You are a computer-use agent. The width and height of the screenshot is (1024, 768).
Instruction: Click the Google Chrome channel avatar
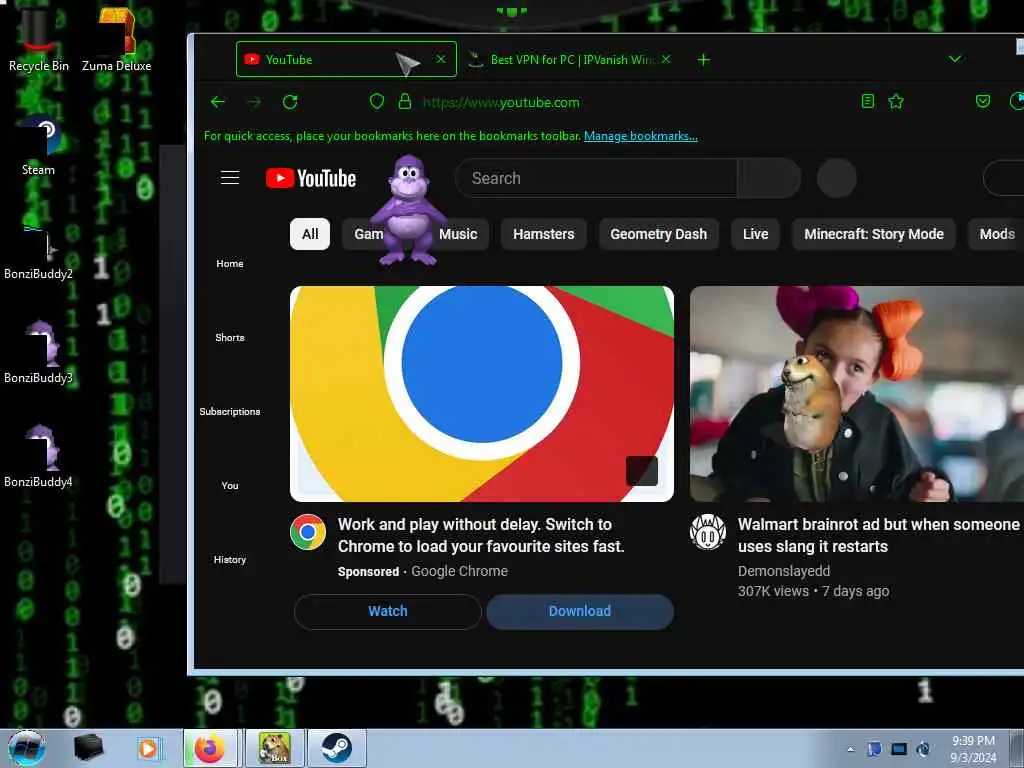click(x=308, y=532)
